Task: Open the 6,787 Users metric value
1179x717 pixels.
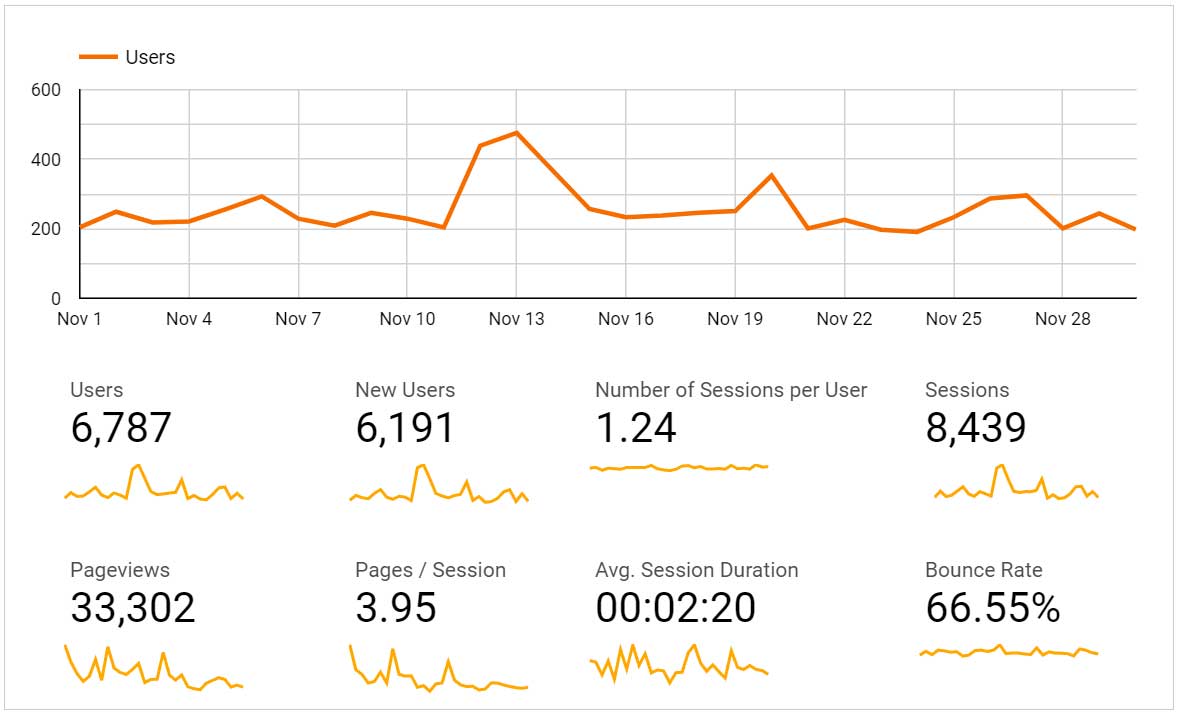Action: [x=121, y=428]
